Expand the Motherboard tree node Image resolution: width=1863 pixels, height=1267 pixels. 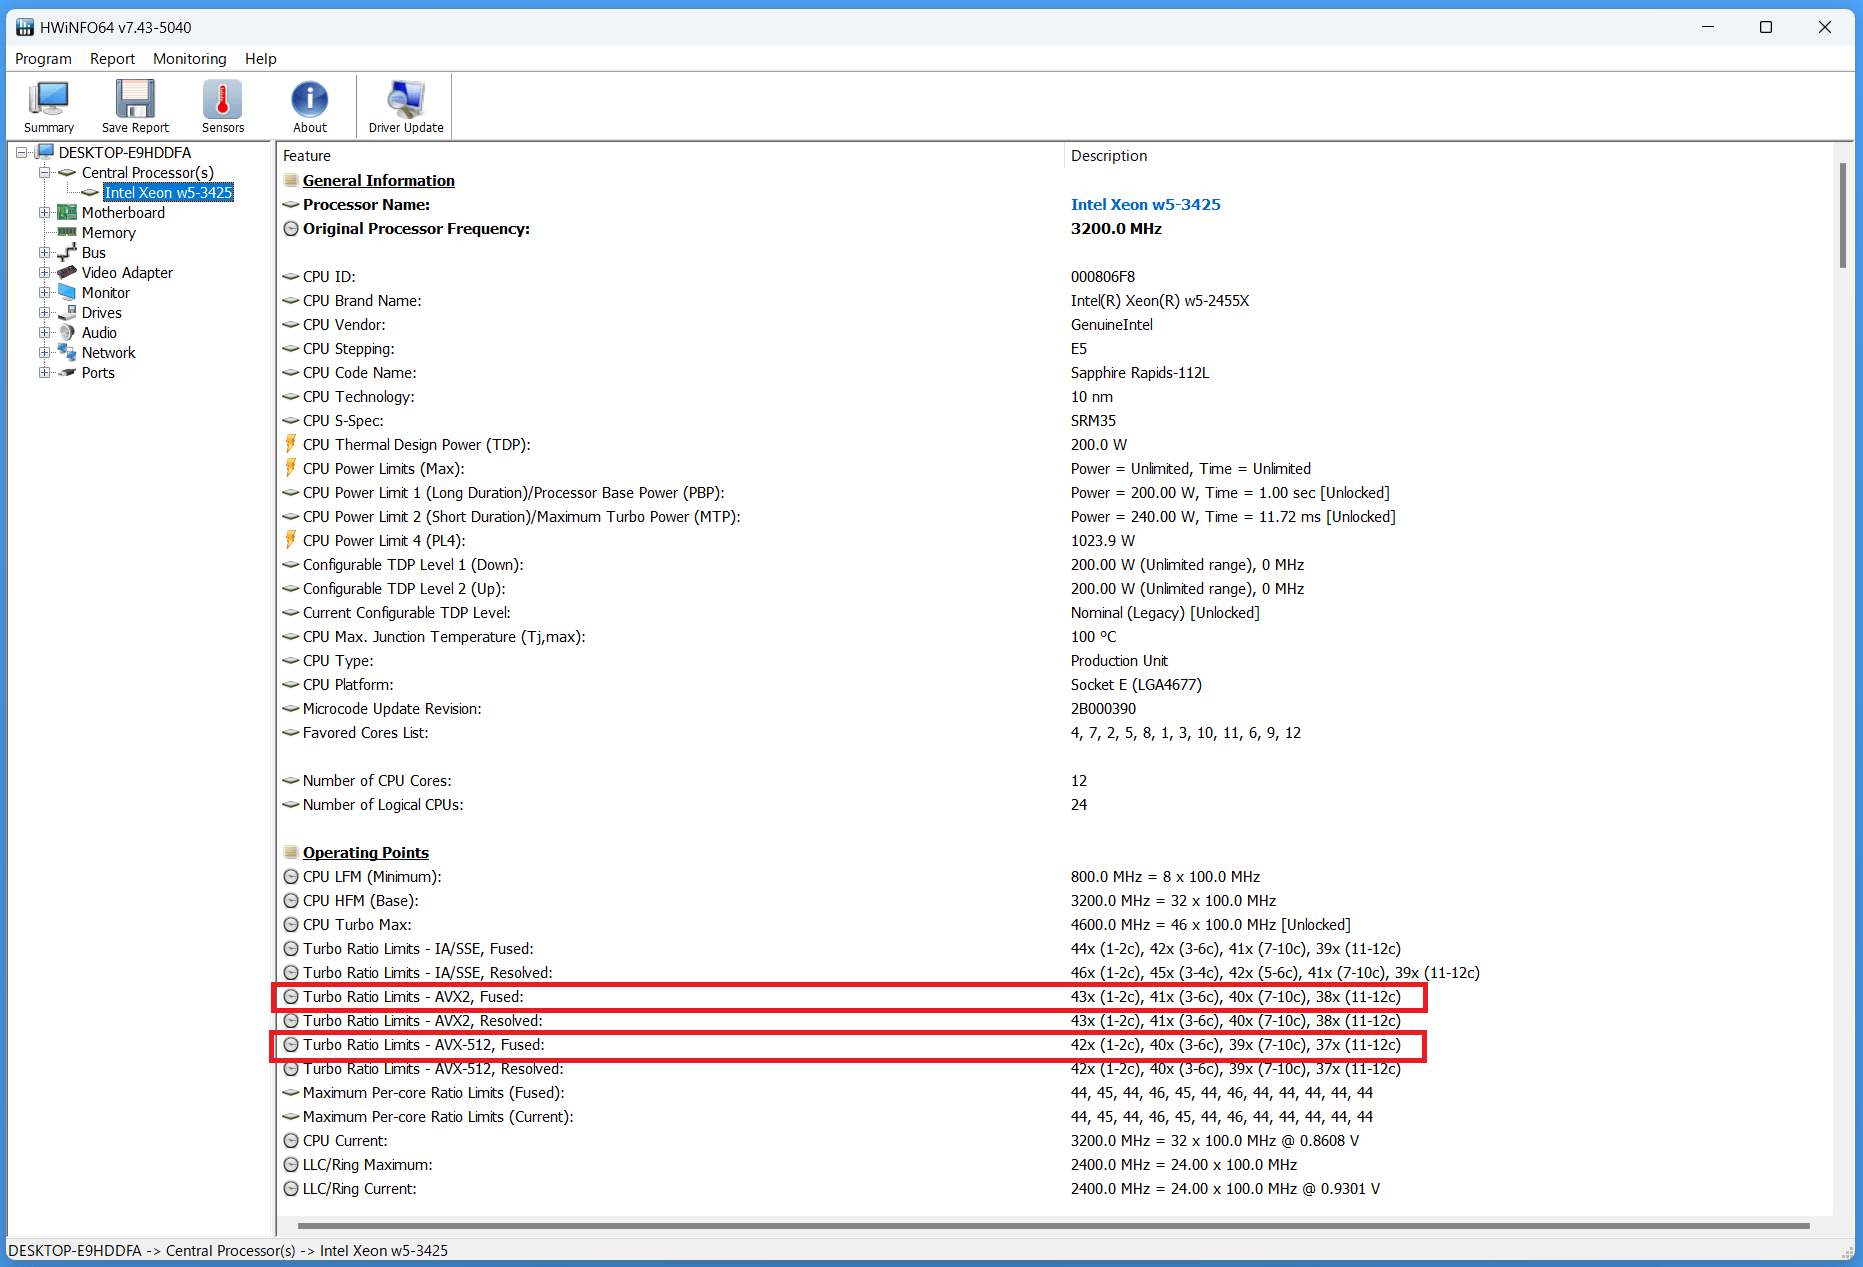pyautogui.click(x=44, y=212)
